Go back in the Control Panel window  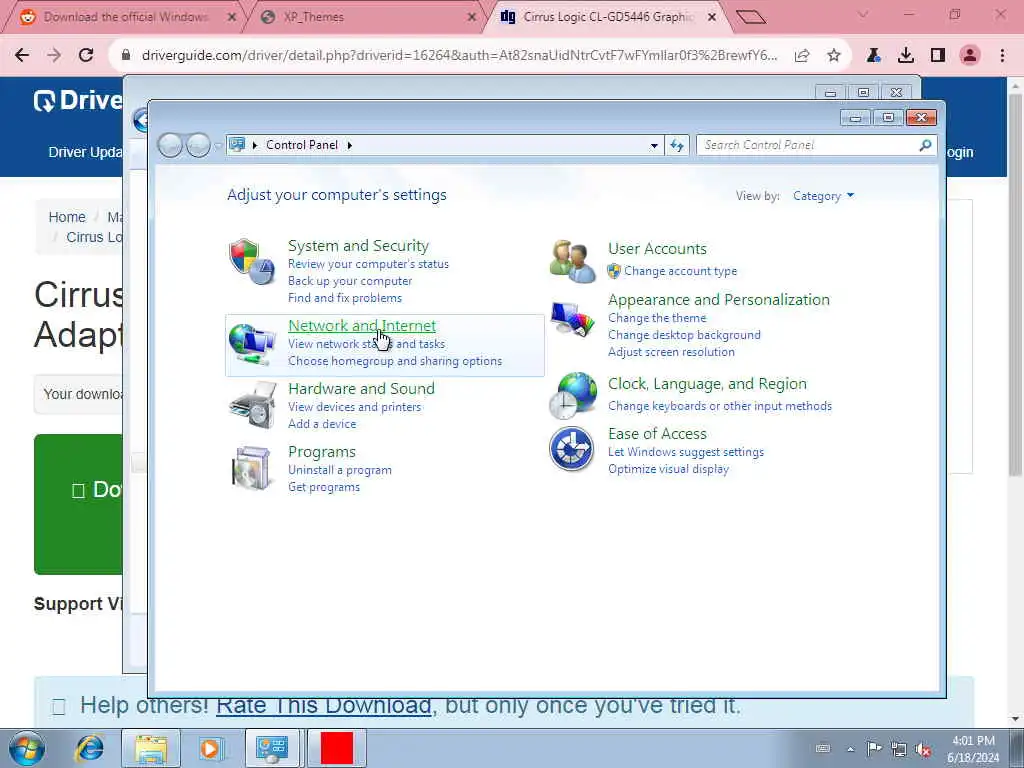(x=170, y=145)
